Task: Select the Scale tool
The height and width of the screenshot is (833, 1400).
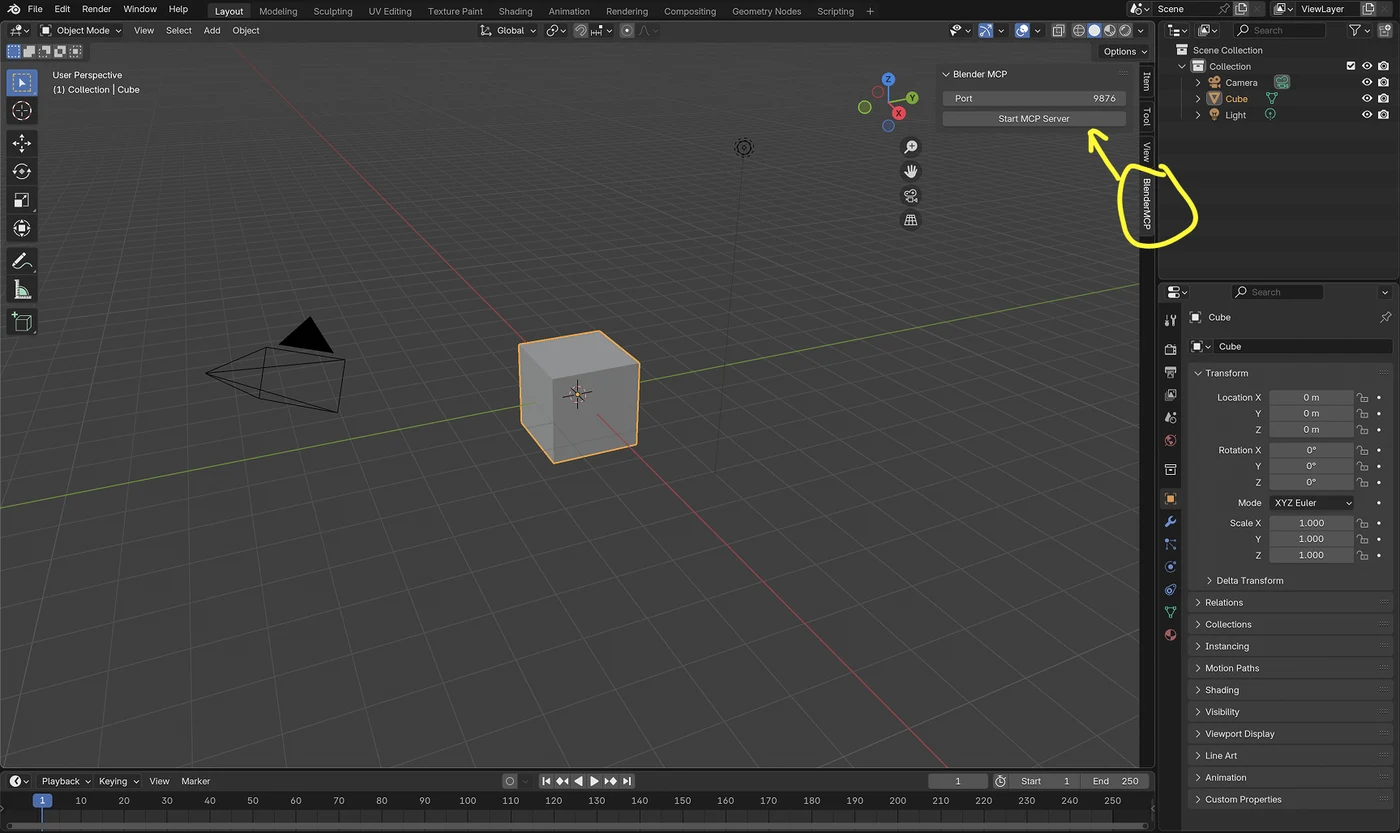Action: point(21,200)
